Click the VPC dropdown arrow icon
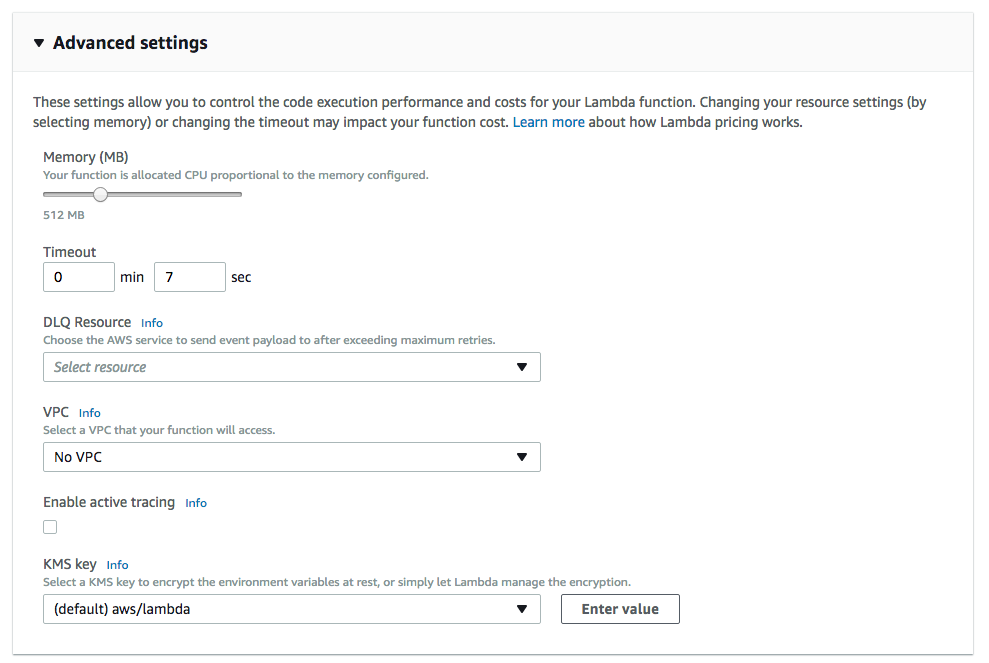The height and width of the screenshot is (663, 989). (x=521, y=457)
